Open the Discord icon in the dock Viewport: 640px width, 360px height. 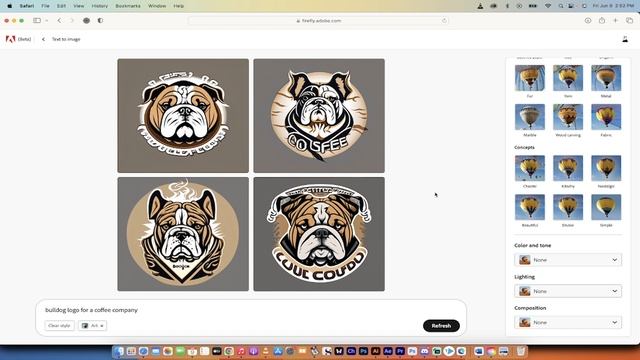[424, 351]
